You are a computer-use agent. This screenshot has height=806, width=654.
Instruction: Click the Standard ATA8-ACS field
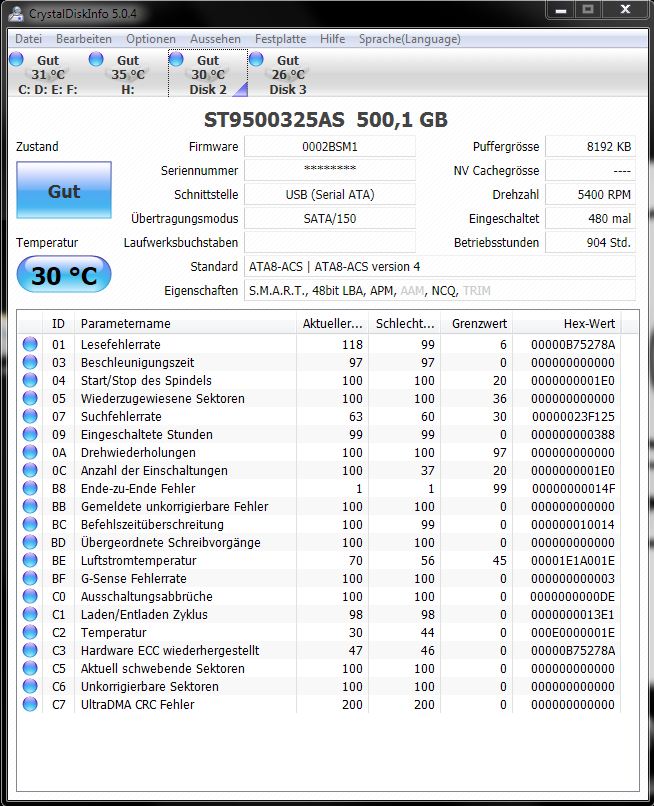[x=440, y=266]
